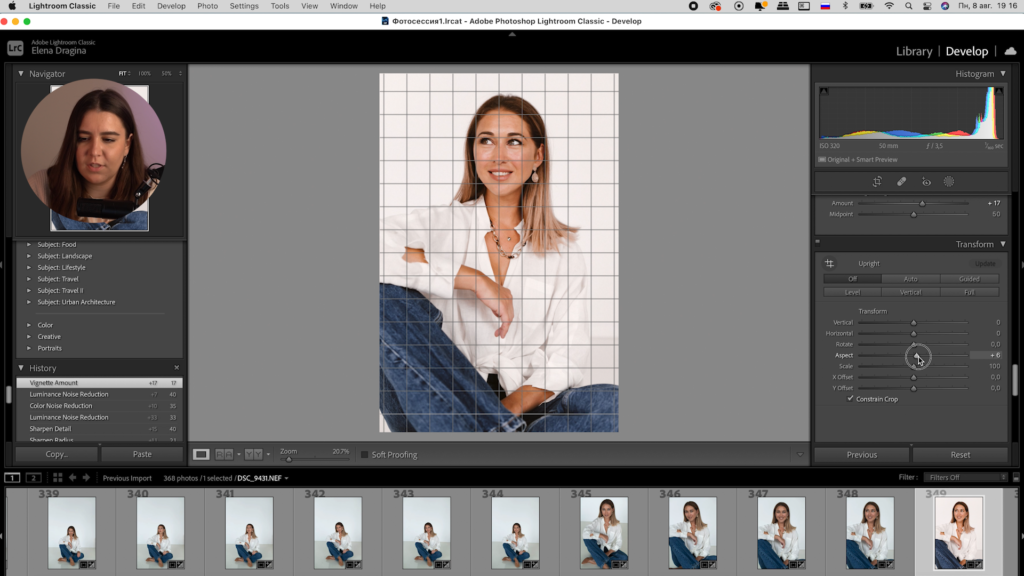The image size is (1024, 576).
Task: Click the Reset button
Action: point(960,454)
